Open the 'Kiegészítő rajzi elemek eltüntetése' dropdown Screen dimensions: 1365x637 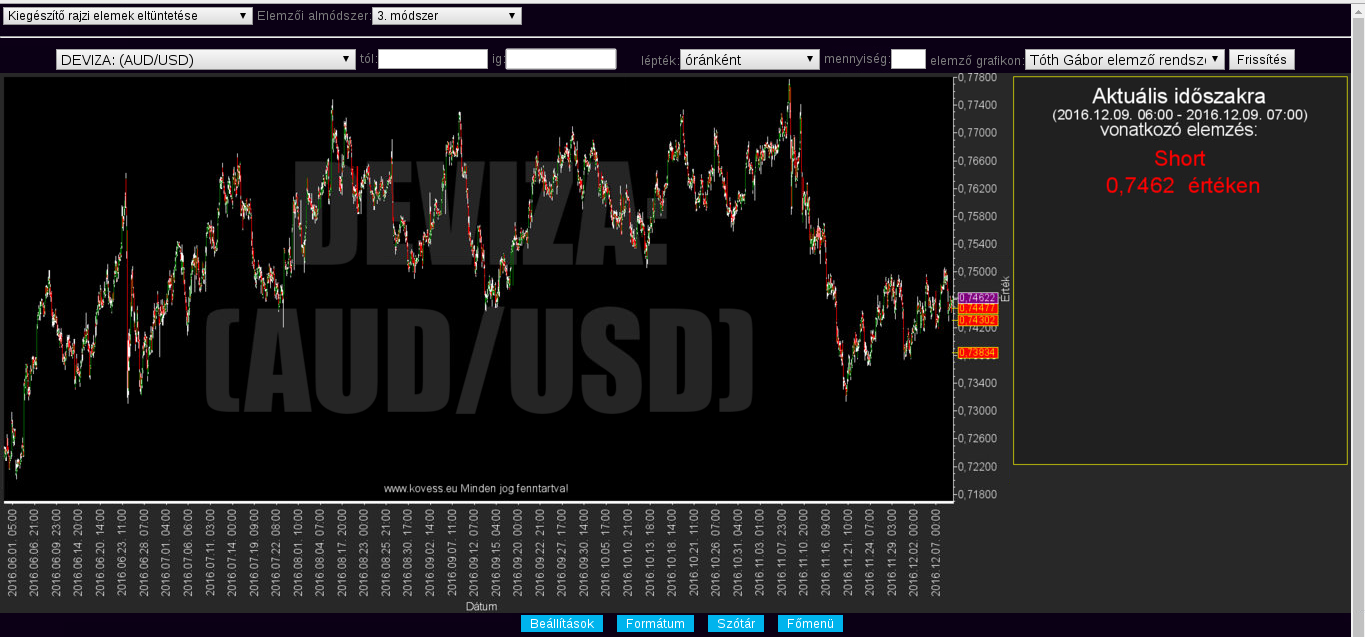[x=128, y=16]
